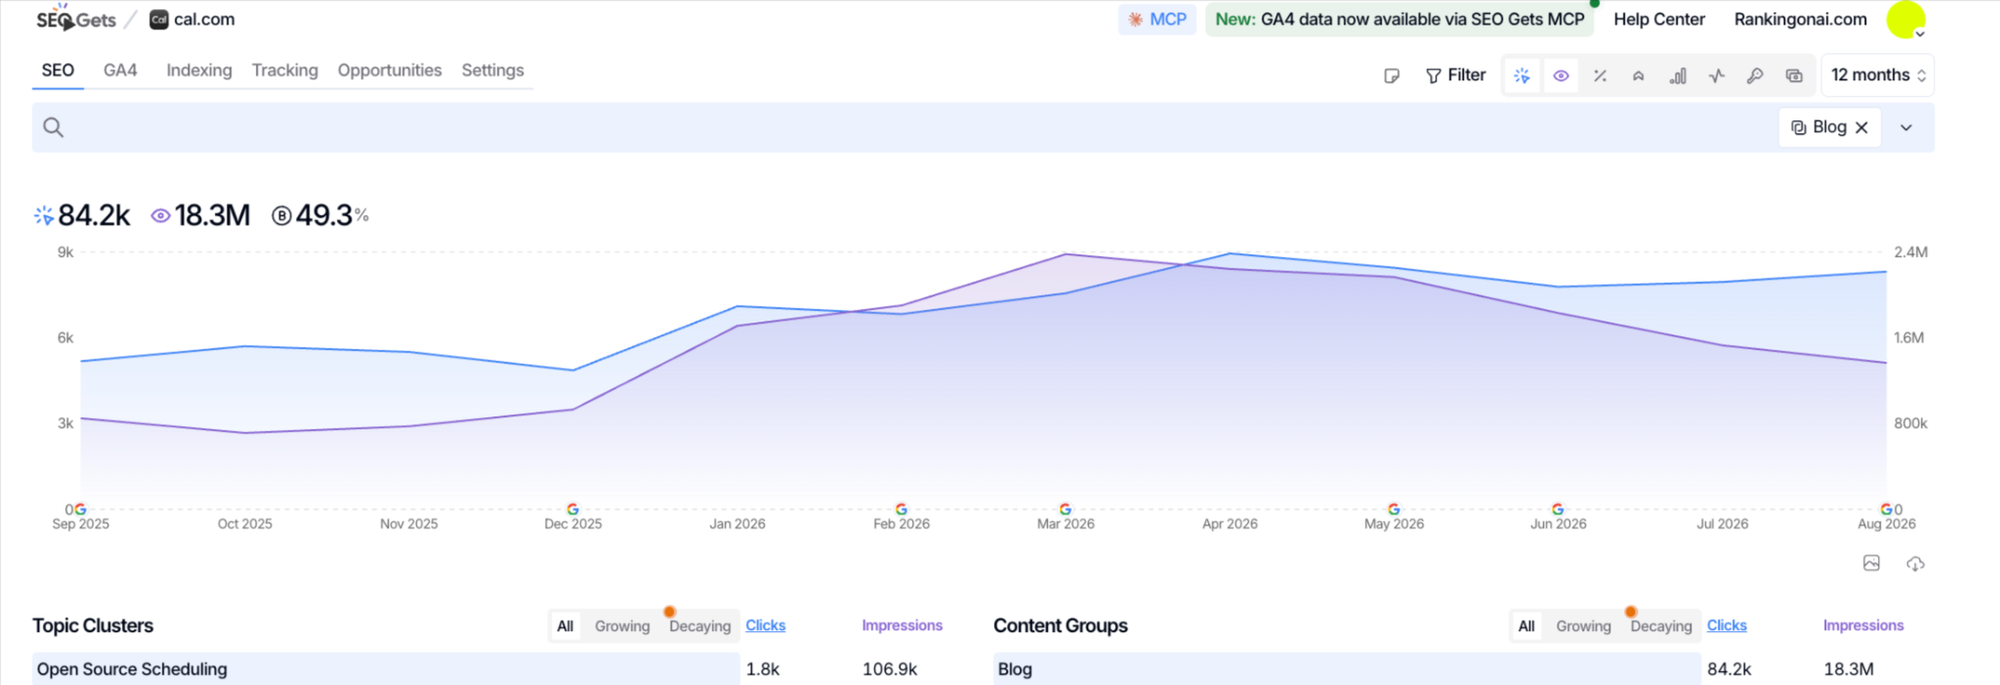Open the yellow user avatar menu
Viewport: 2000px width, 685px height.
[1906, 20]
